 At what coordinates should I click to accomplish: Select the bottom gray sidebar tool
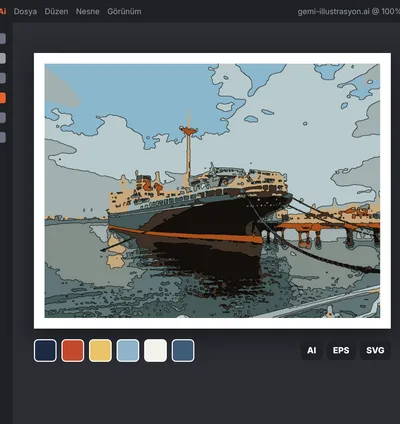coord(2,137)
